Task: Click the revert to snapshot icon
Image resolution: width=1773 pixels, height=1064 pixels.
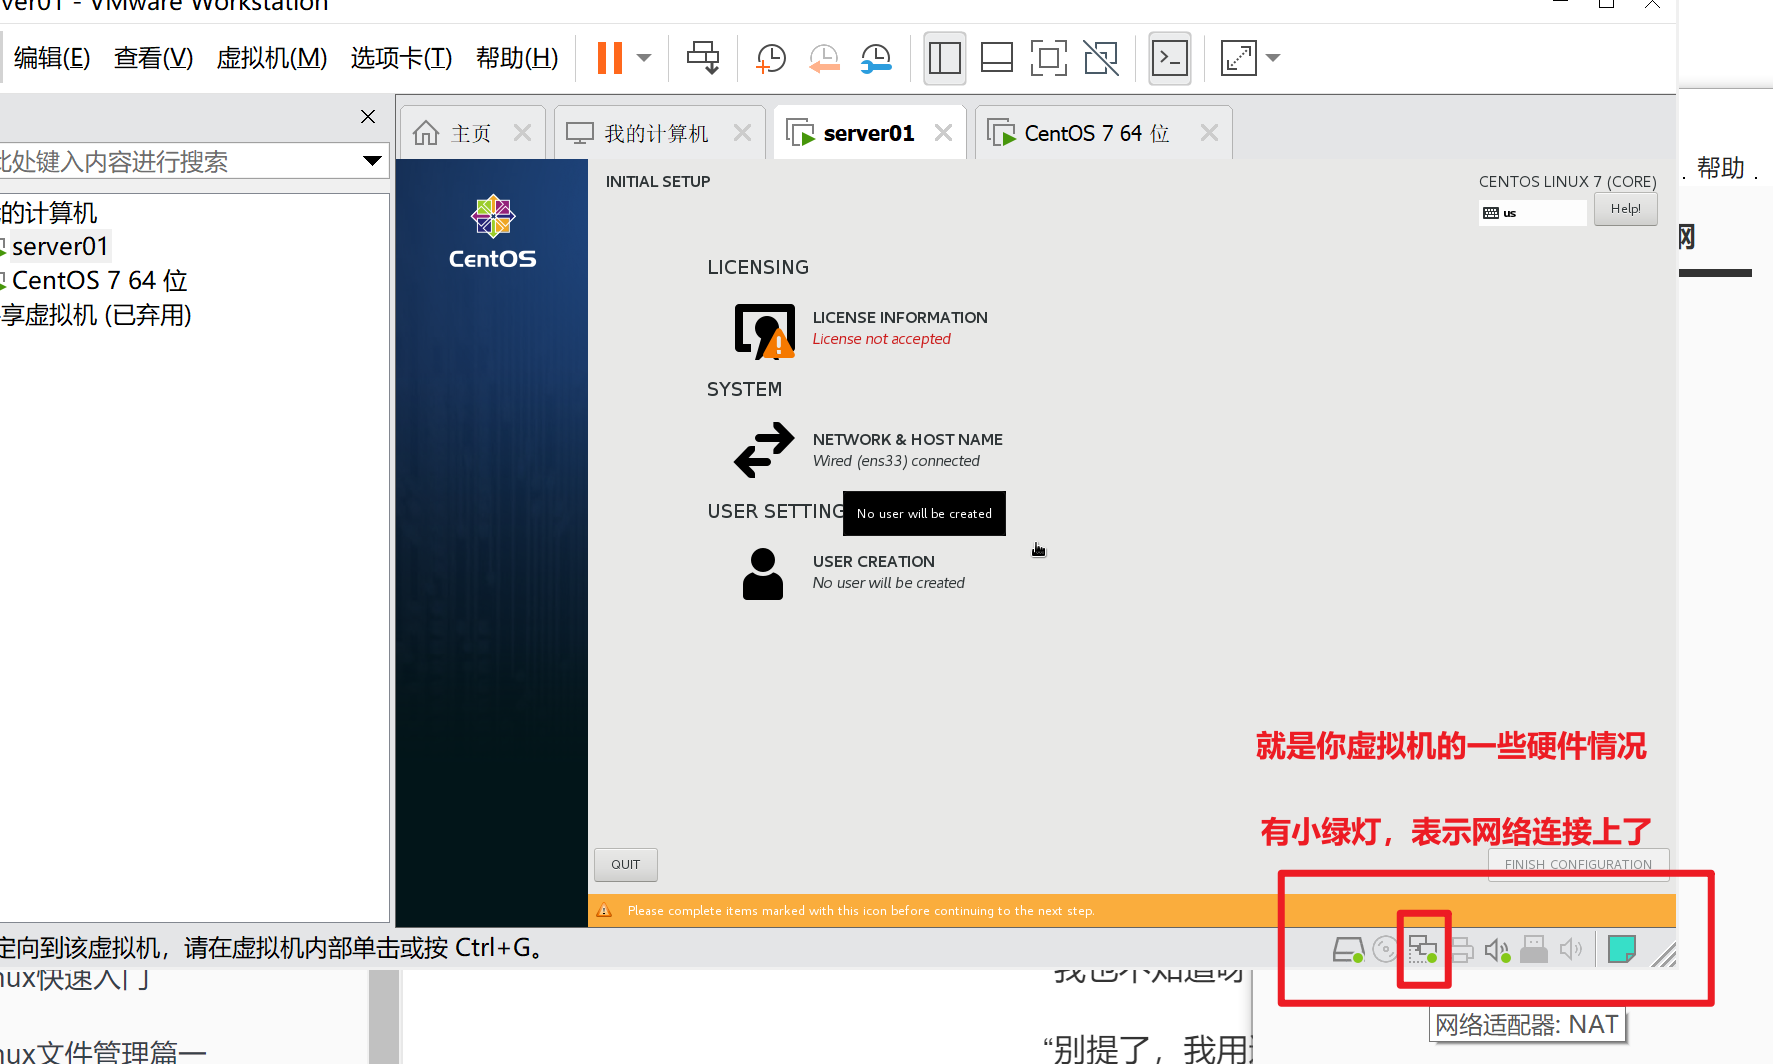Action: [823, 58]
